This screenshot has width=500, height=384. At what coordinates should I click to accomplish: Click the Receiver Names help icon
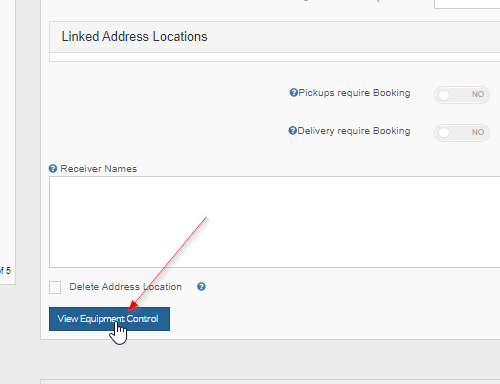[x=53, y=169]
